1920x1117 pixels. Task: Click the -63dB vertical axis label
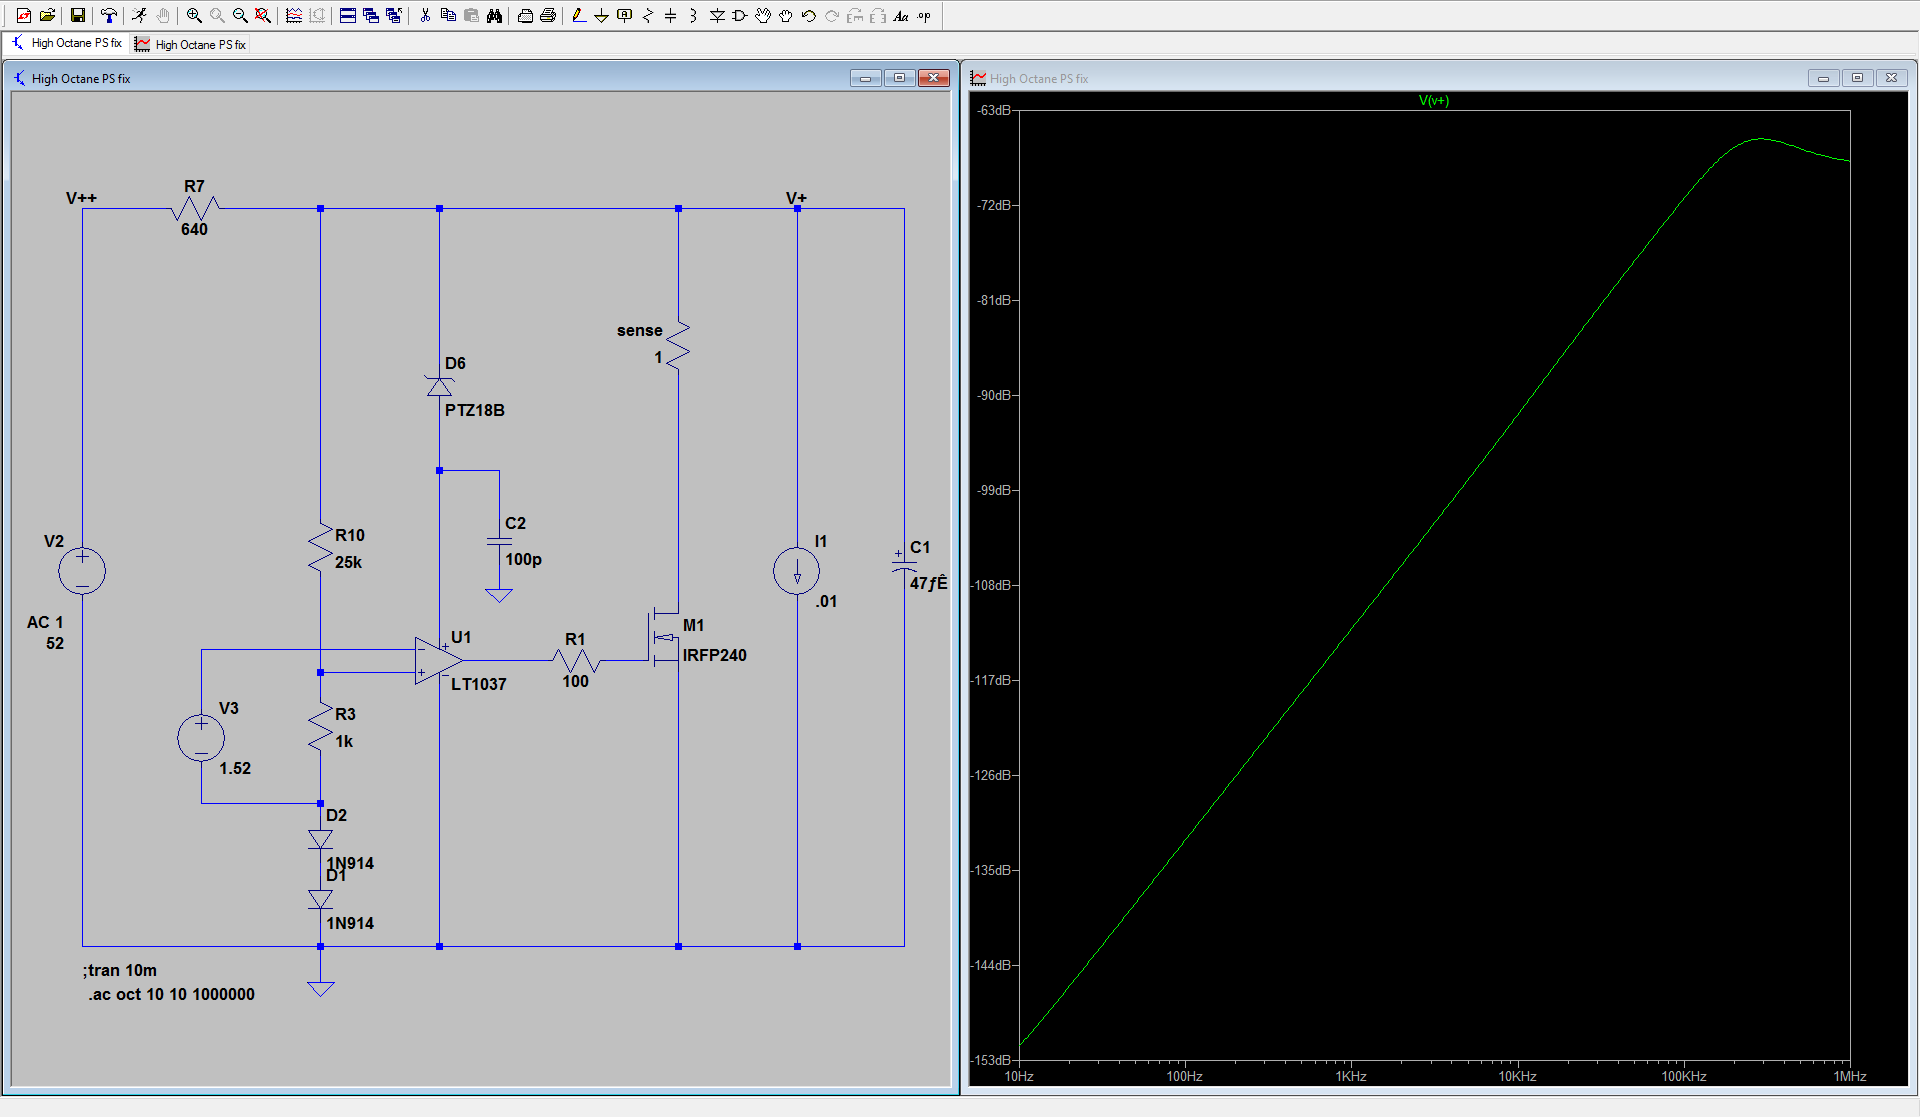994,110
